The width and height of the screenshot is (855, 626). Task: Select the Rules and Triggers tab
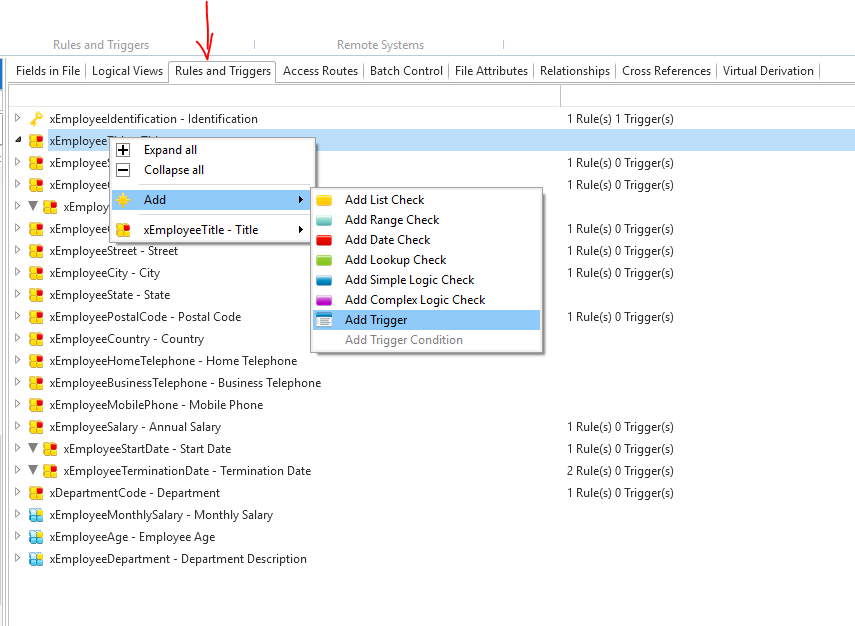222,71
